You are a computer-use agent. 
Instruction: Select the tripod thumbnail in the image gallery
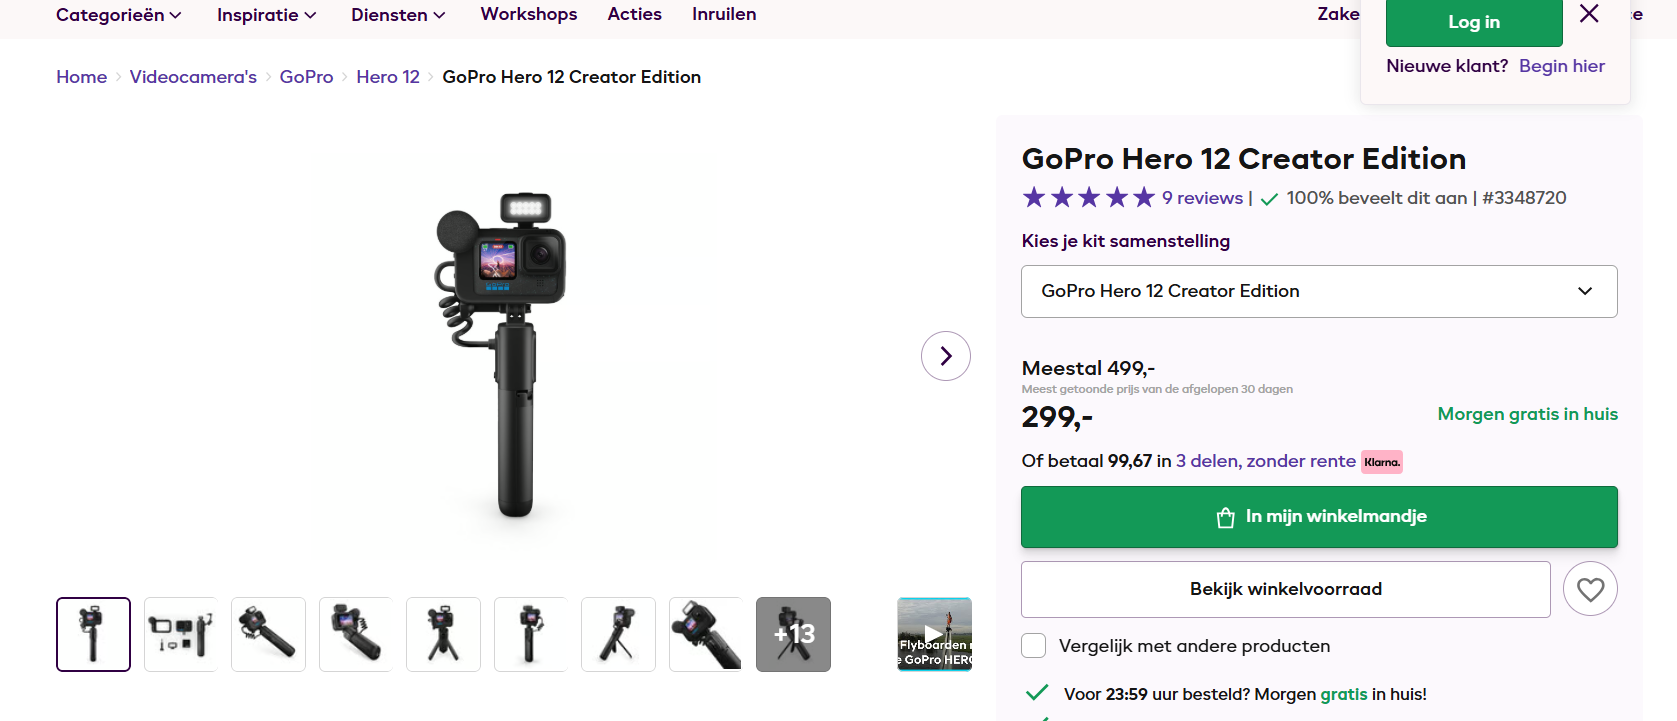pos(443,634)
